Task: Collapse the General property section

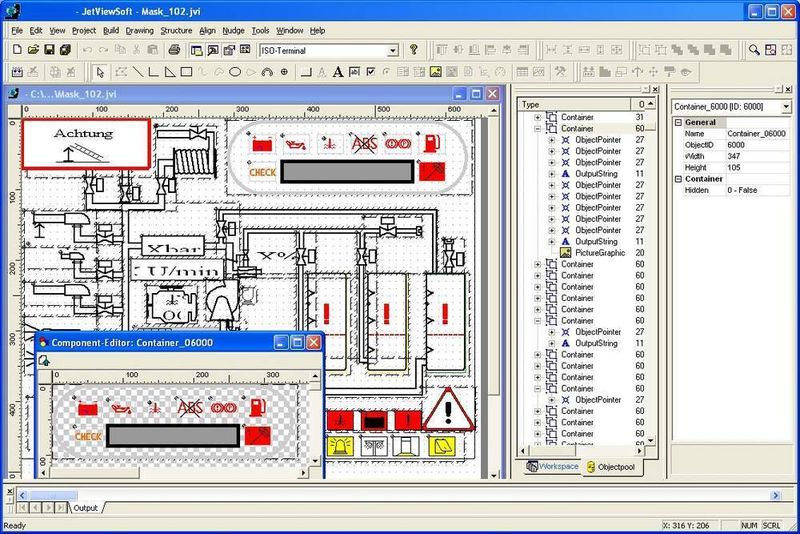Action: coord(679,122)
